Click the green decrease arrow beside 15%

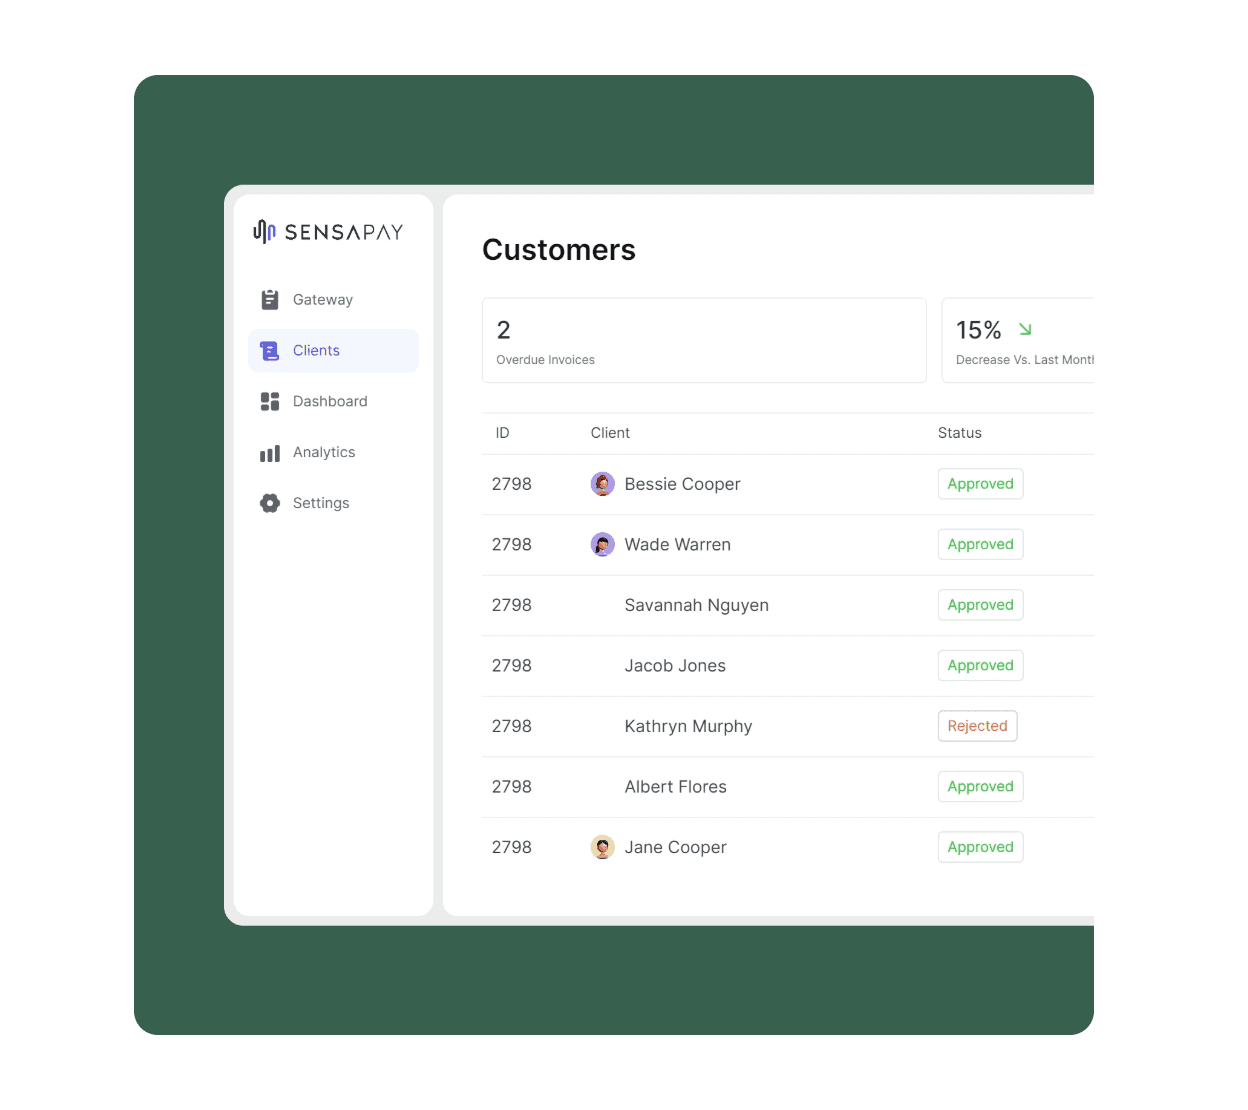click(x=1024, y=329)
